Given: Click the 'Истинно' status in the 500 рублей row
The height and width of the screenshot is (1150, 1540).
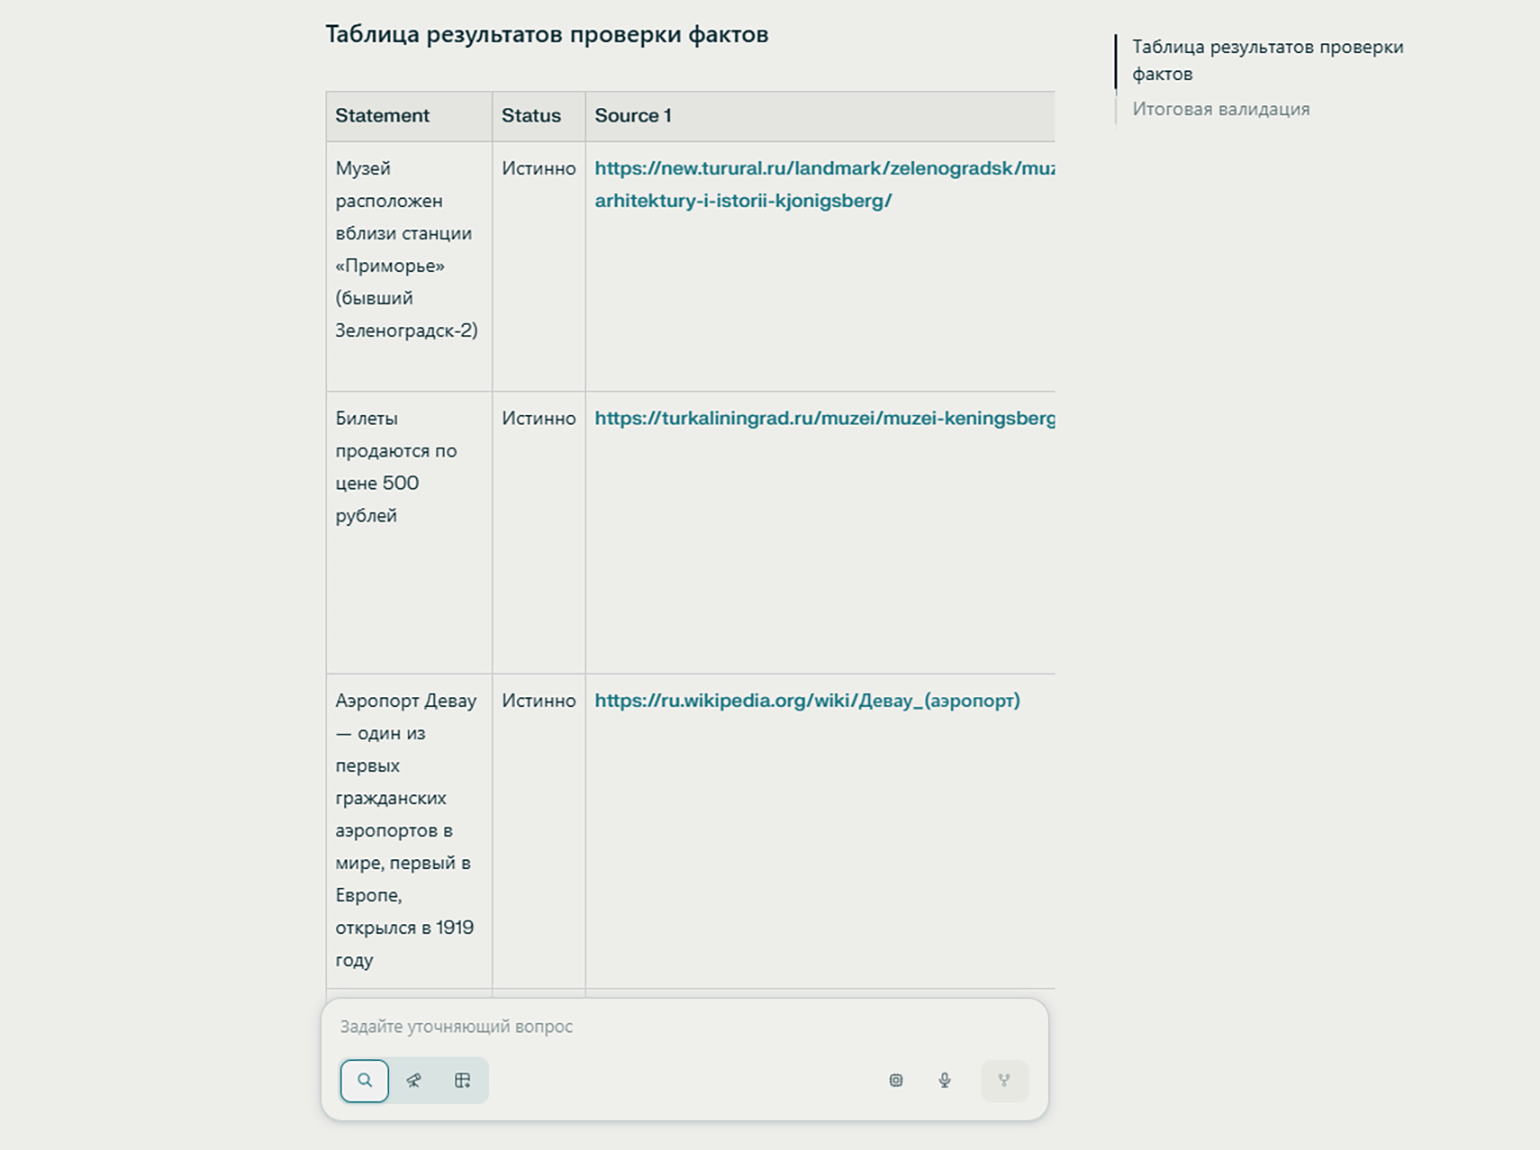Looking at the screenshot, I should click(x=538, y=419).
